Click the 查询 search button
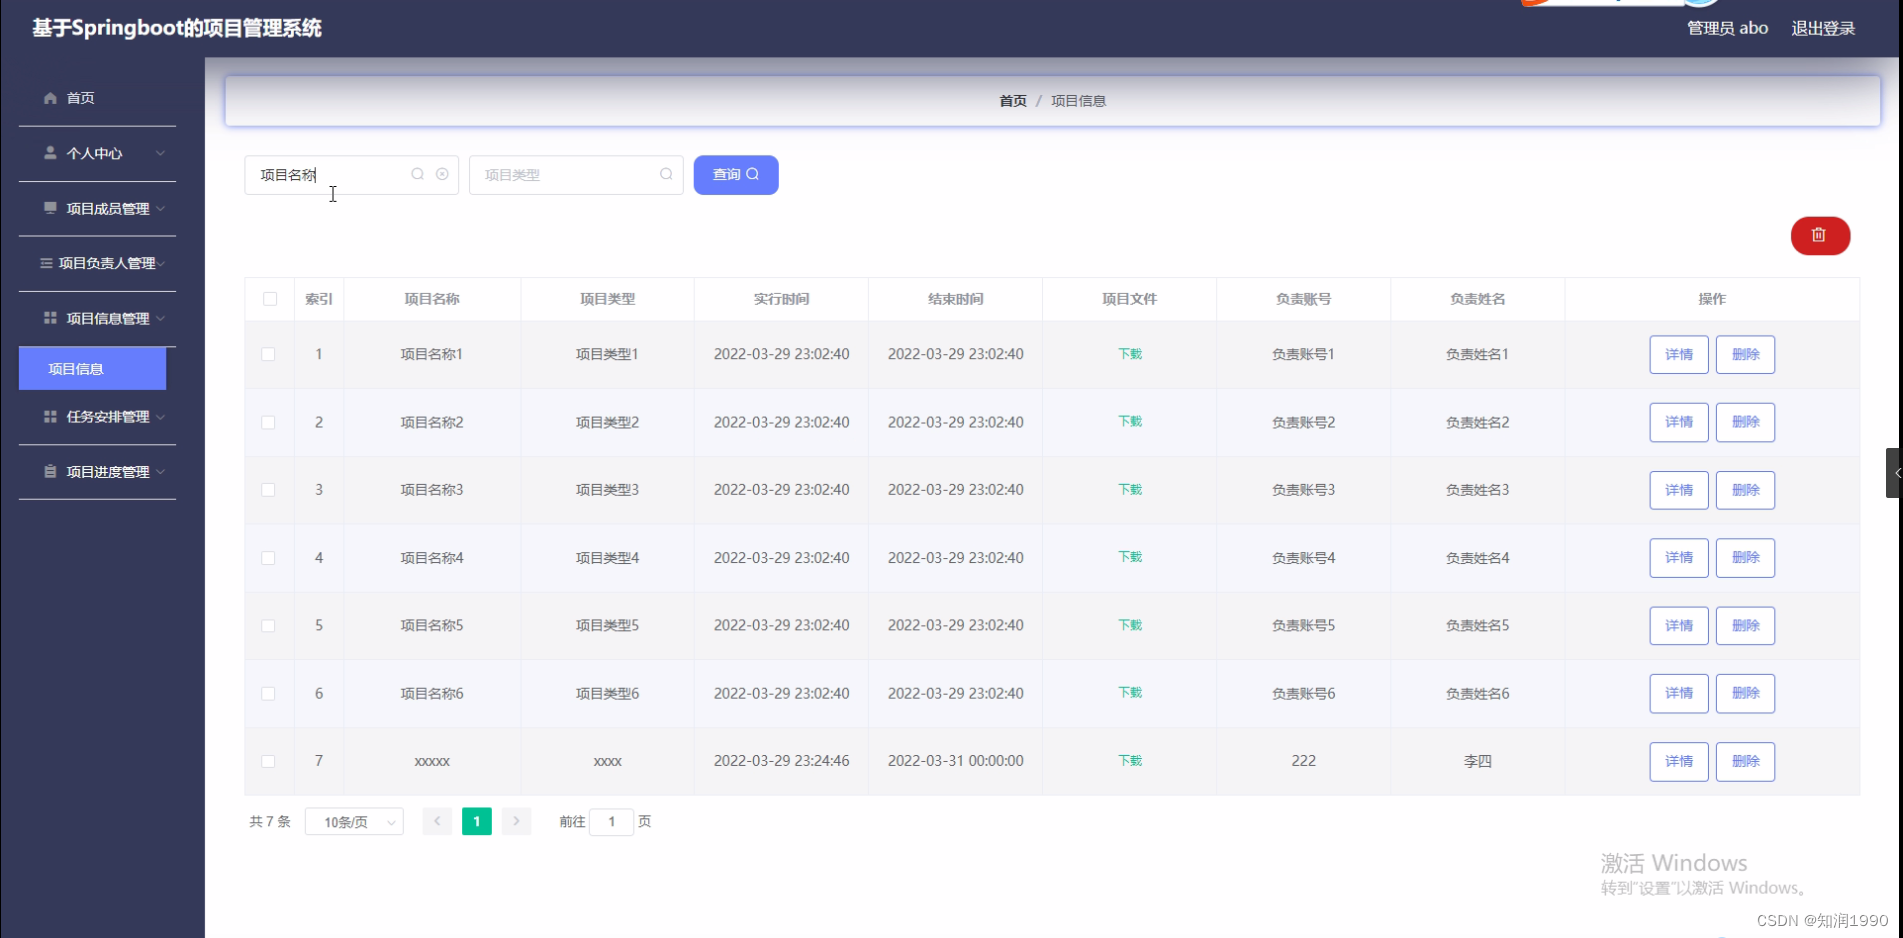Viewport: 1903px width, 938px height. pos(735,174)
